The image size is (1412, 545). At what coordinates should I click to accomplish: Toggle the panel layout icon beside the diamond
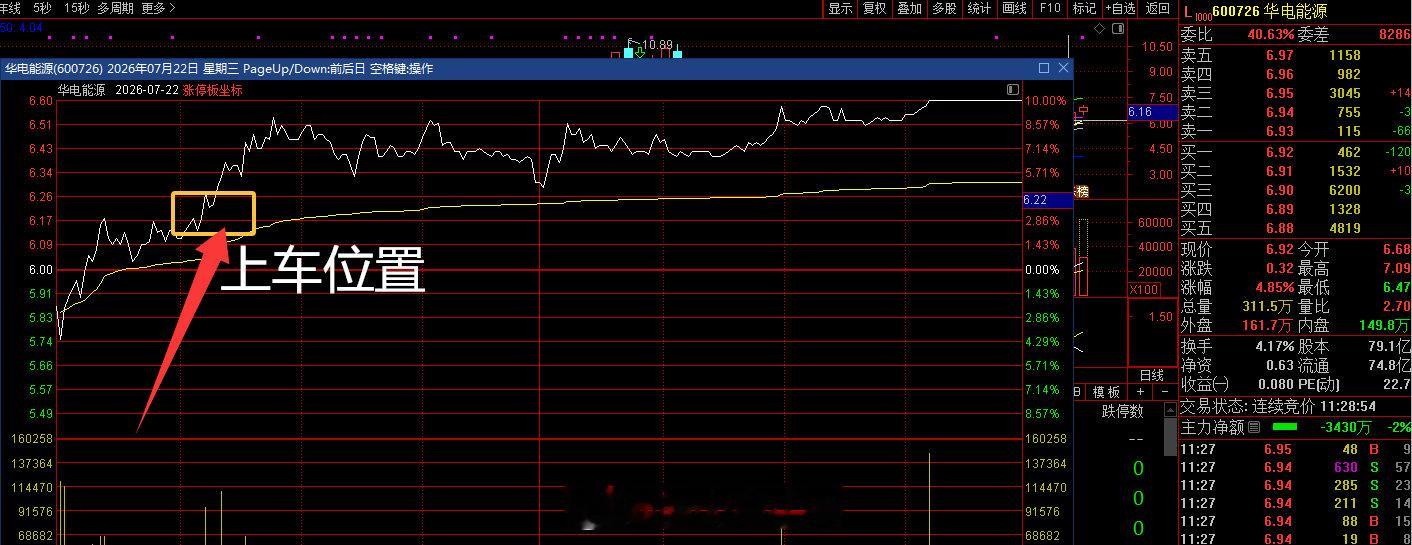pyautogui.click(x=1118, y=29)
